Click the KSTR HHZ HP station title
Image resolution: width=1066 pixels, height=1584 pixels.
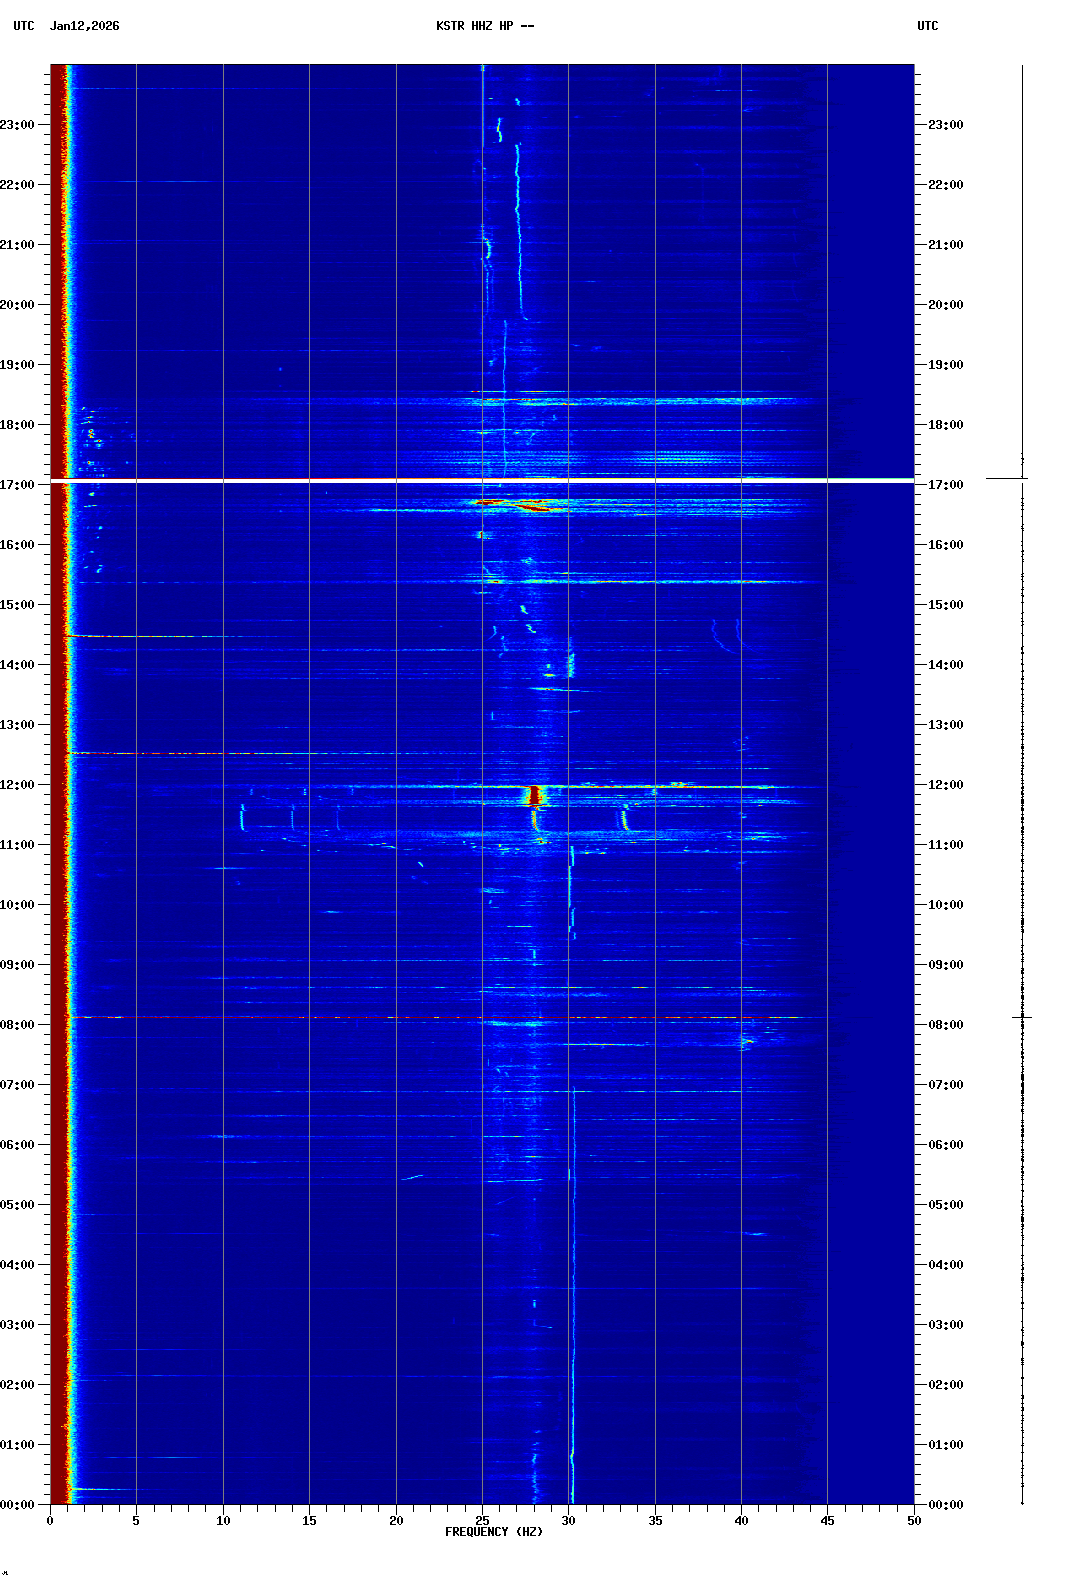coord(484,26)
